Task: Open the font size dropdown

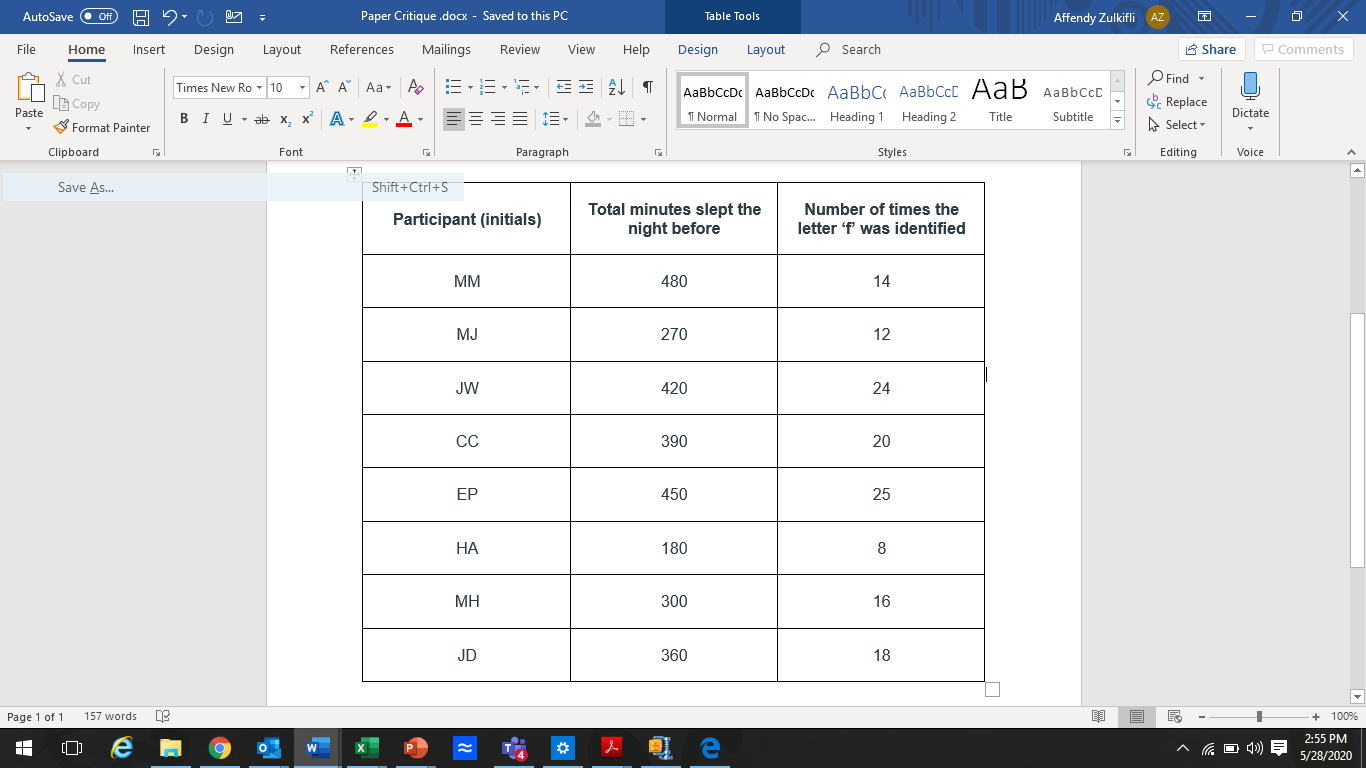Action: [x=302, y=88]
